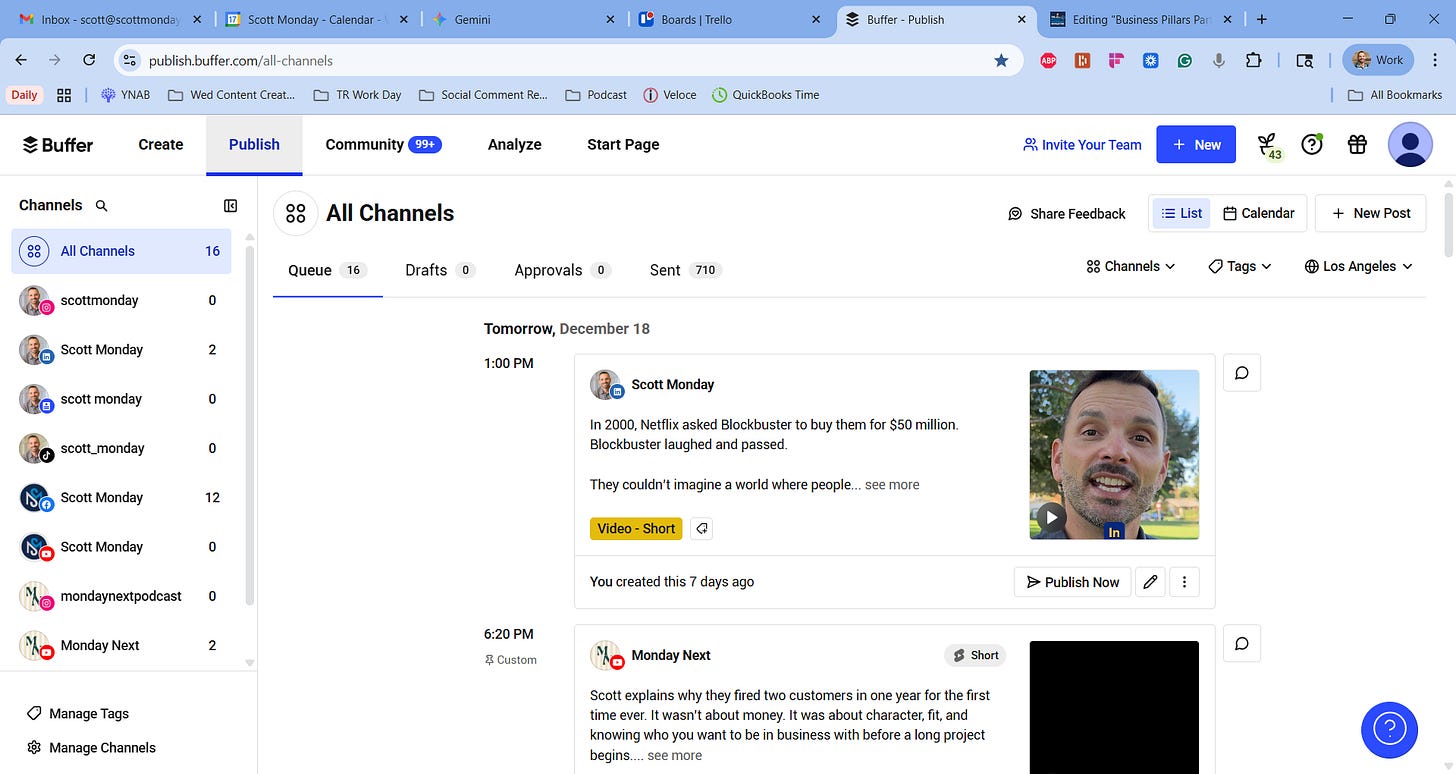Screen dimensions: 1456x774
Task: Open comments on the 1:00 PM post
Action: point(1242,373)
